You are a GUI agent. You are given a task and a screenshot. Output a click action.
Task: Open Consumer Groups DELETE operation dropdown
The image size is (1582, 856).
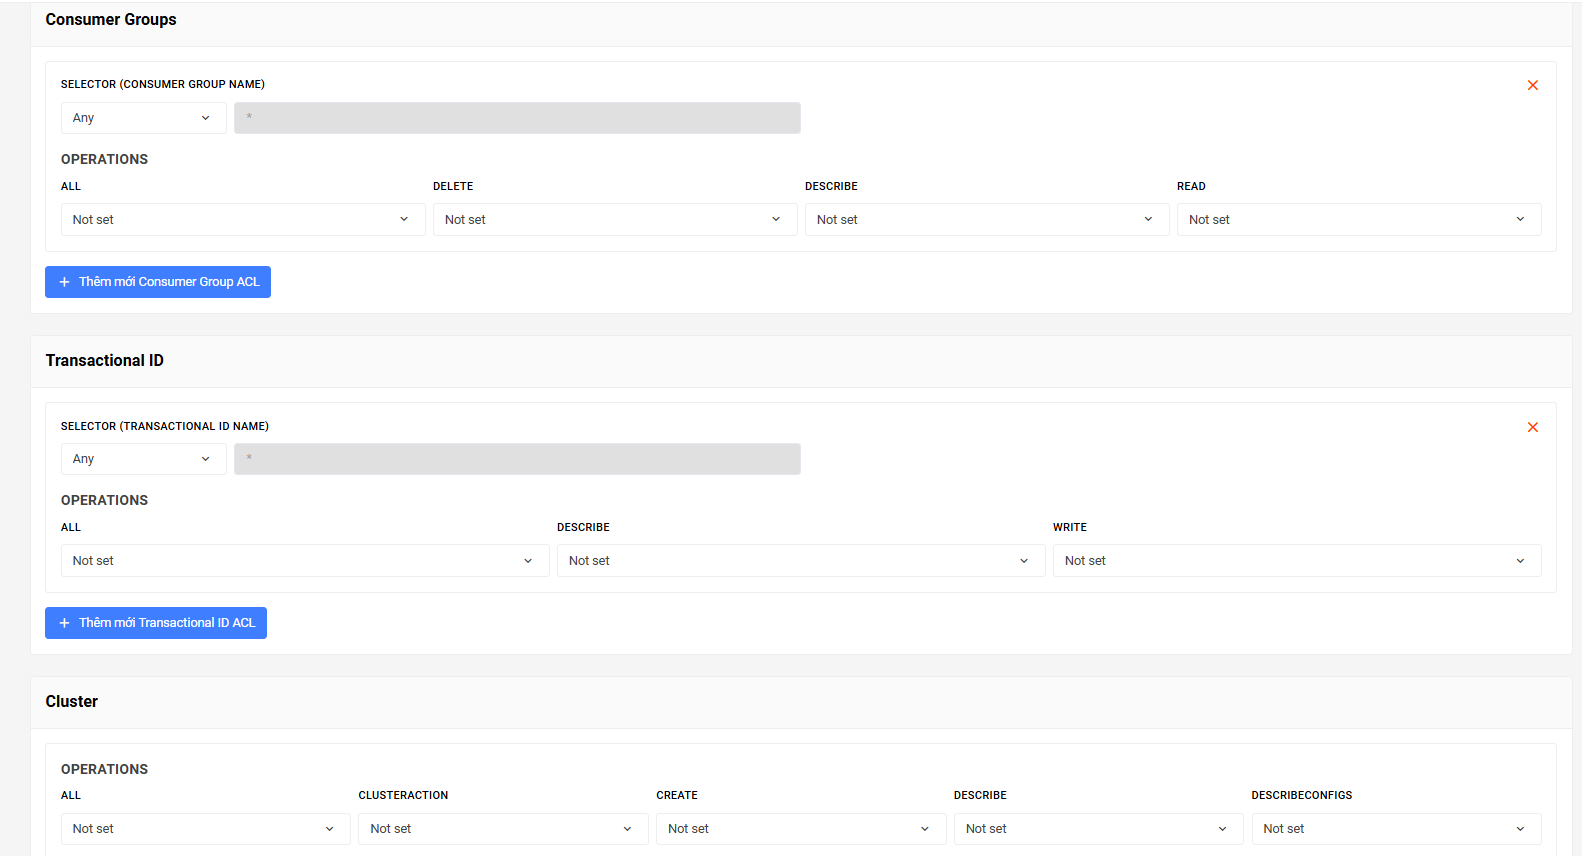[x=615, y=220]
